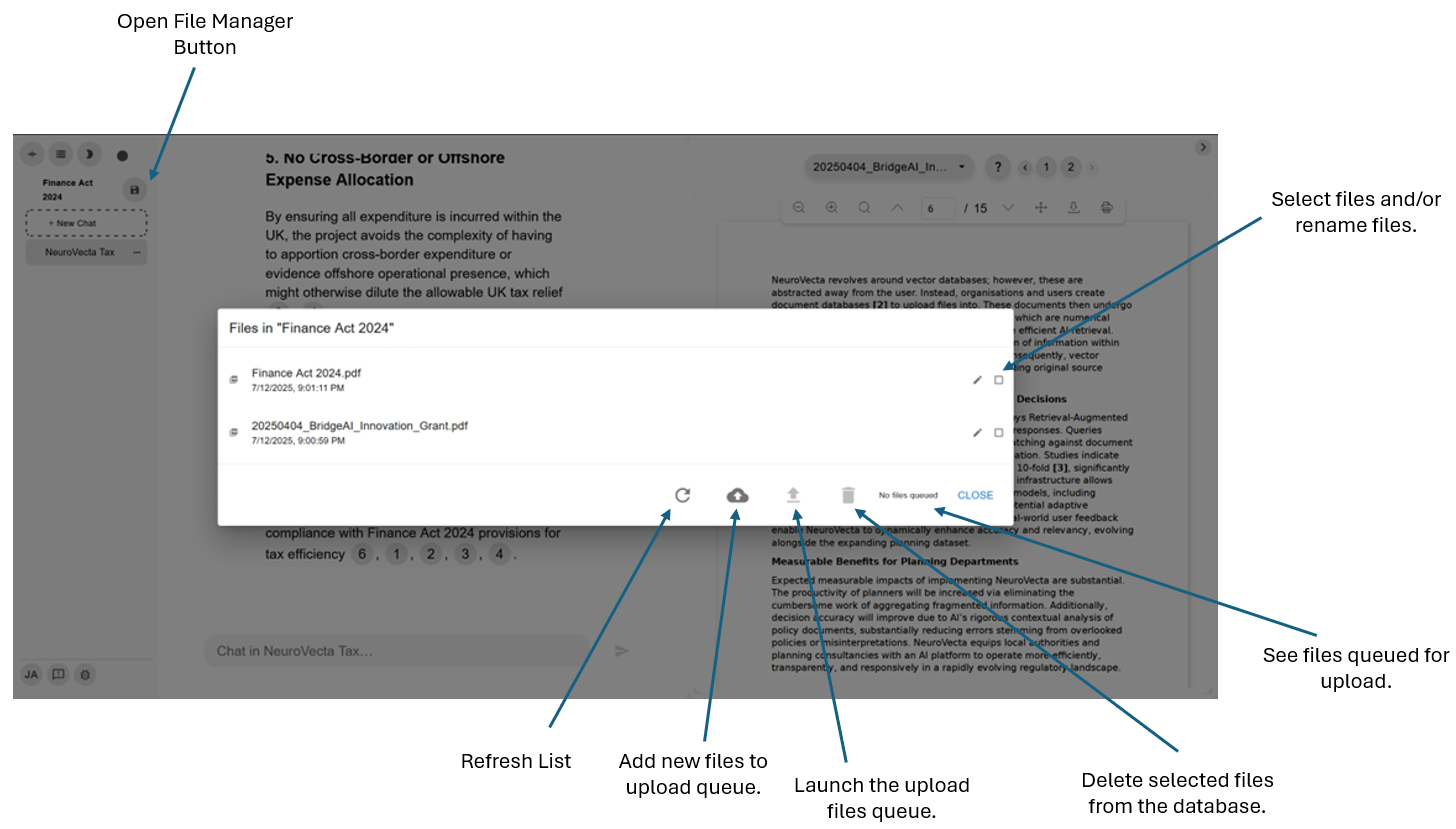The height and width of the screenshot is (829, 1456).
Task: Zoom in on the PDF viewer
Action: coord(832,208)
